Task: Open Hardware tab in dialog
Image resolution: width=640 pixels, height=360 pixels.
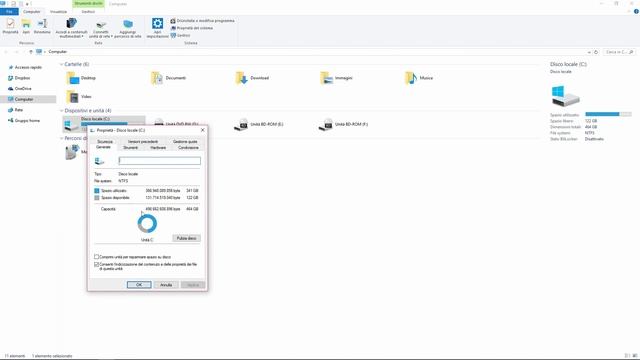Action: pos(158,148)
